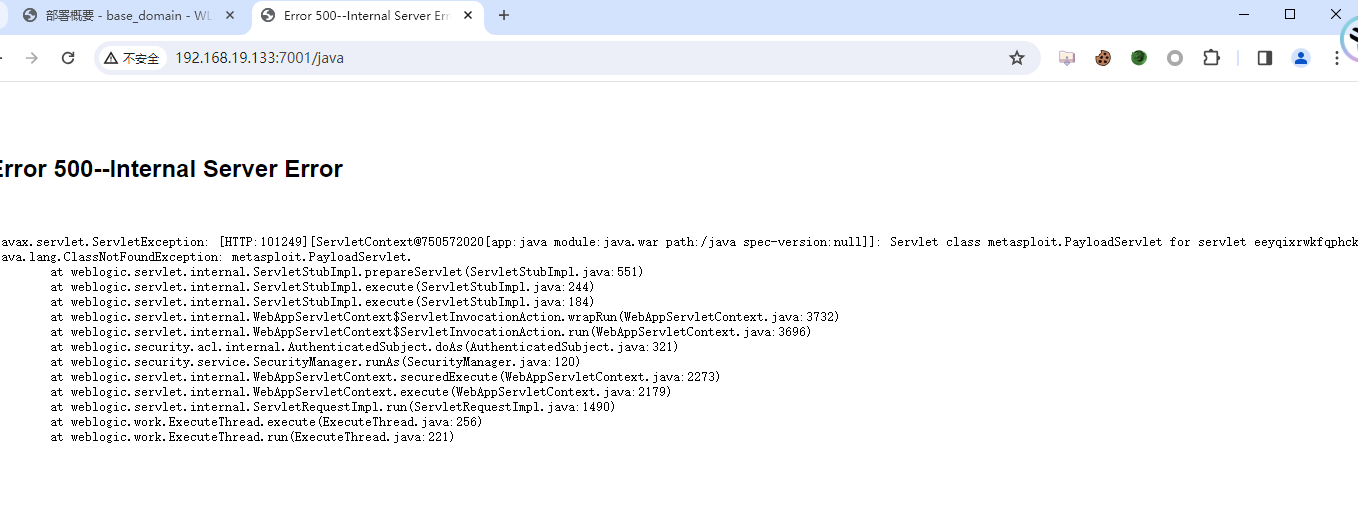Open a new browser tab
1358x522 pixels.
point(503,15)
